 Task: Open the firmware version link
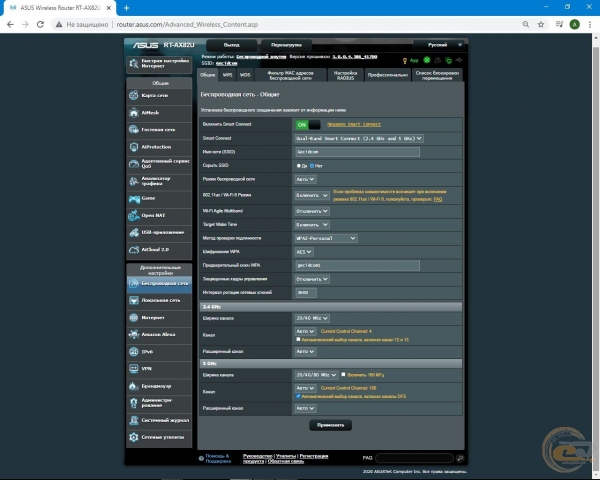355,57
